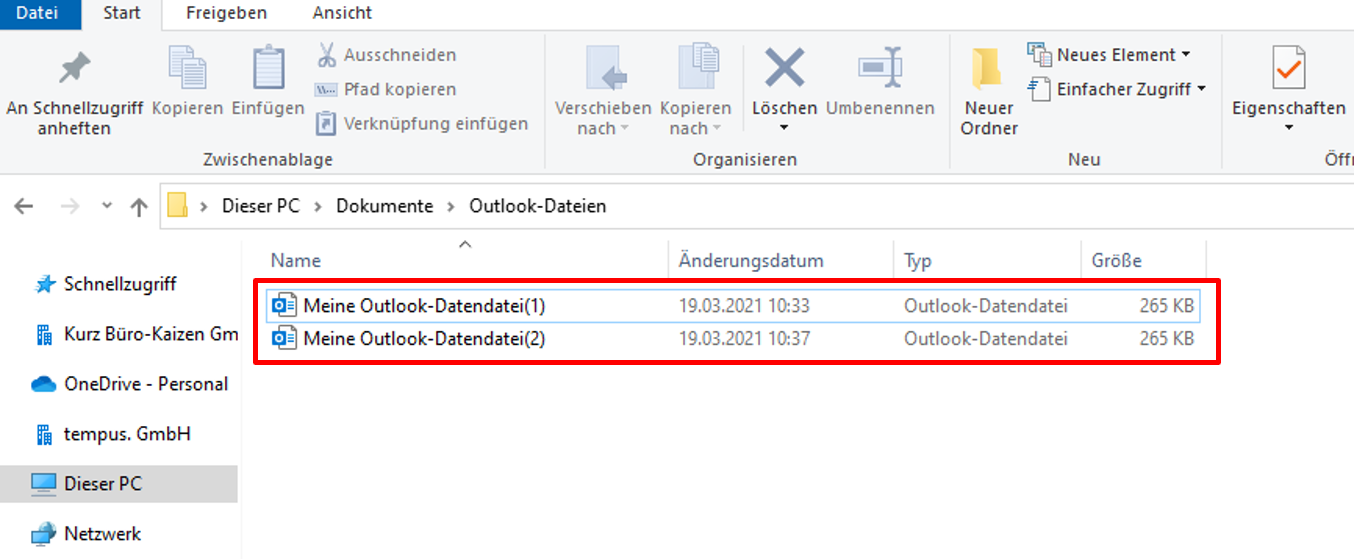Click the Kopieren clipboard icon

pos(187,68)
